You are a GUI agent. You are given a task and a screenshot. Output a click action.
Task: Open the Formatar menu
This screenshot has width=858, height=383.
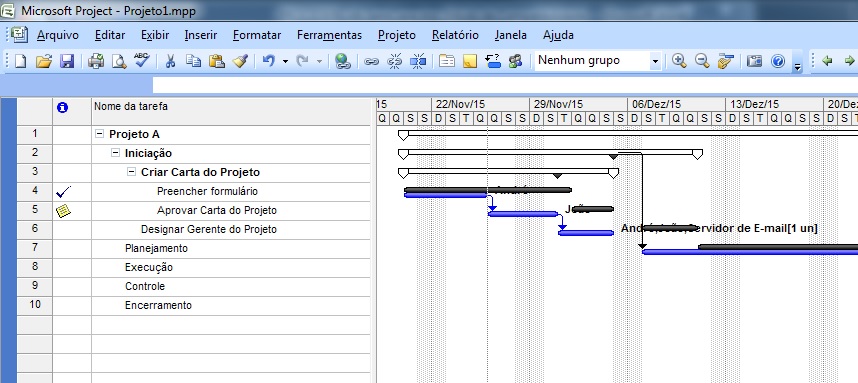click(x=257, y=35)
